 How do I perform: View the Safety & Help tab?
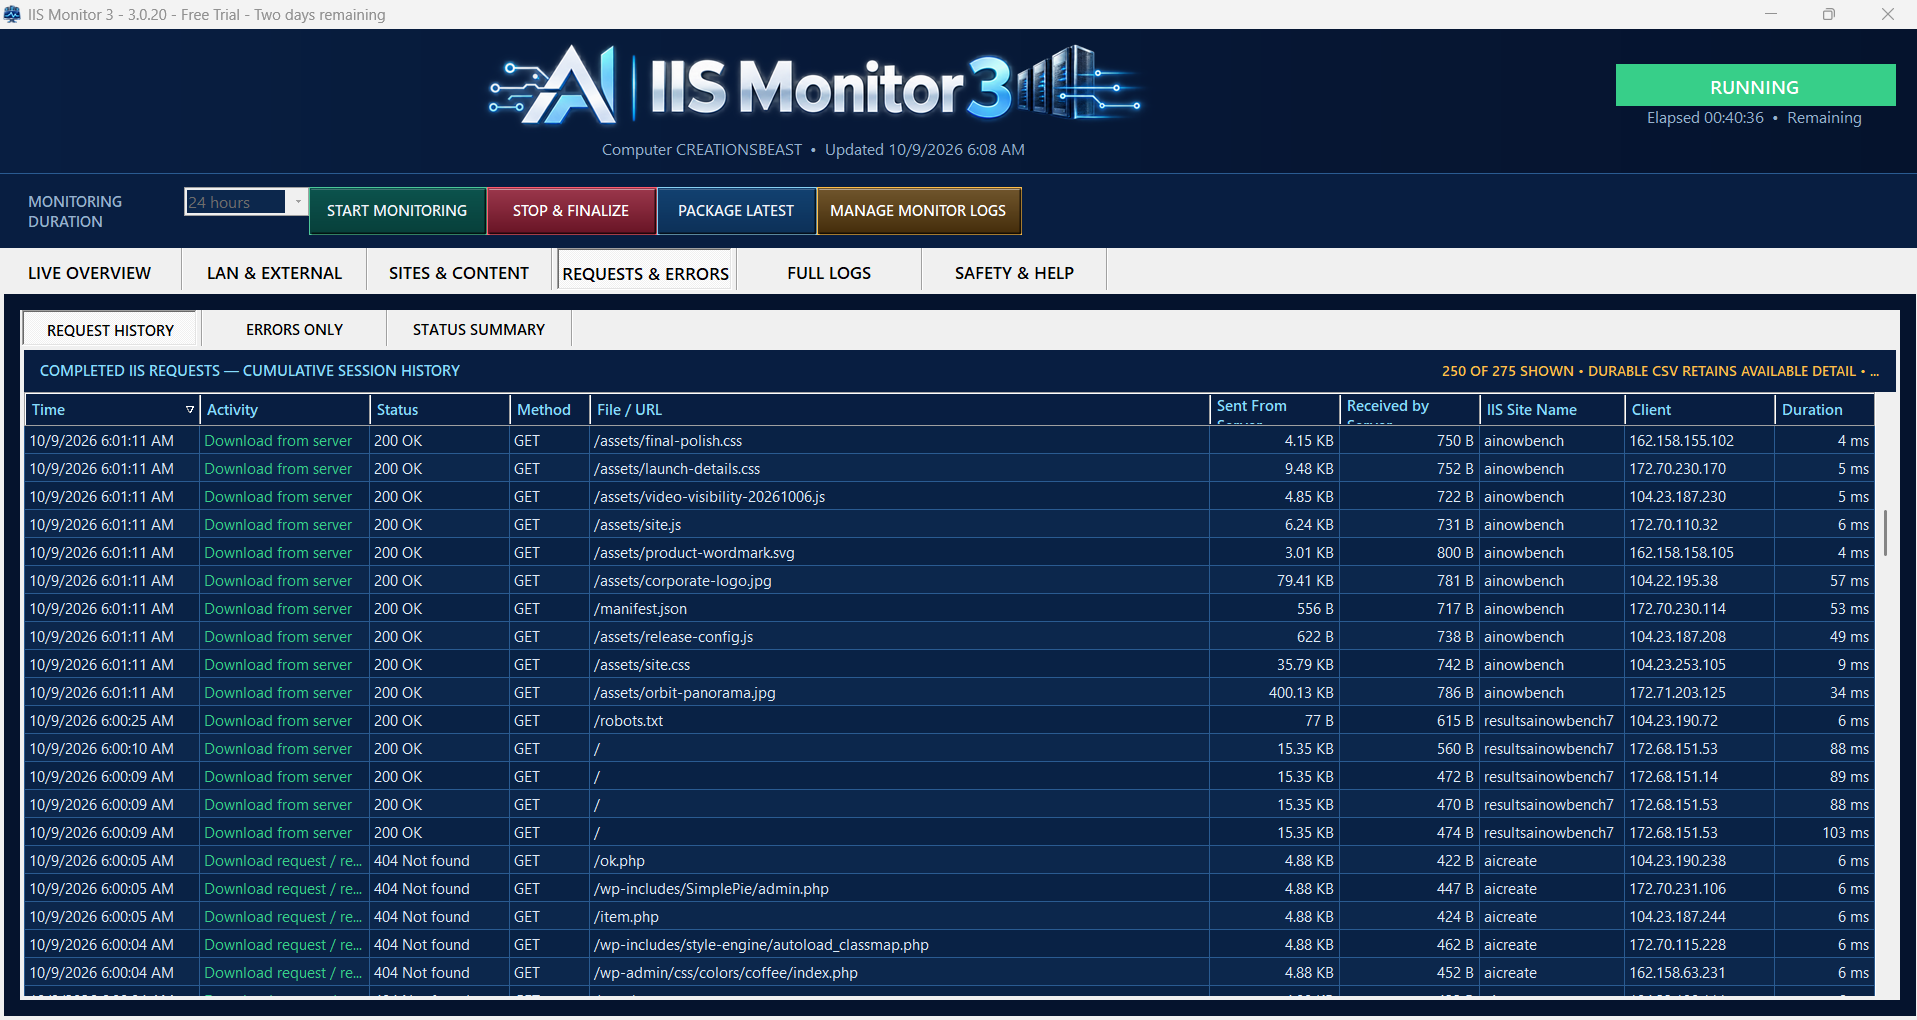point(1014,273)
